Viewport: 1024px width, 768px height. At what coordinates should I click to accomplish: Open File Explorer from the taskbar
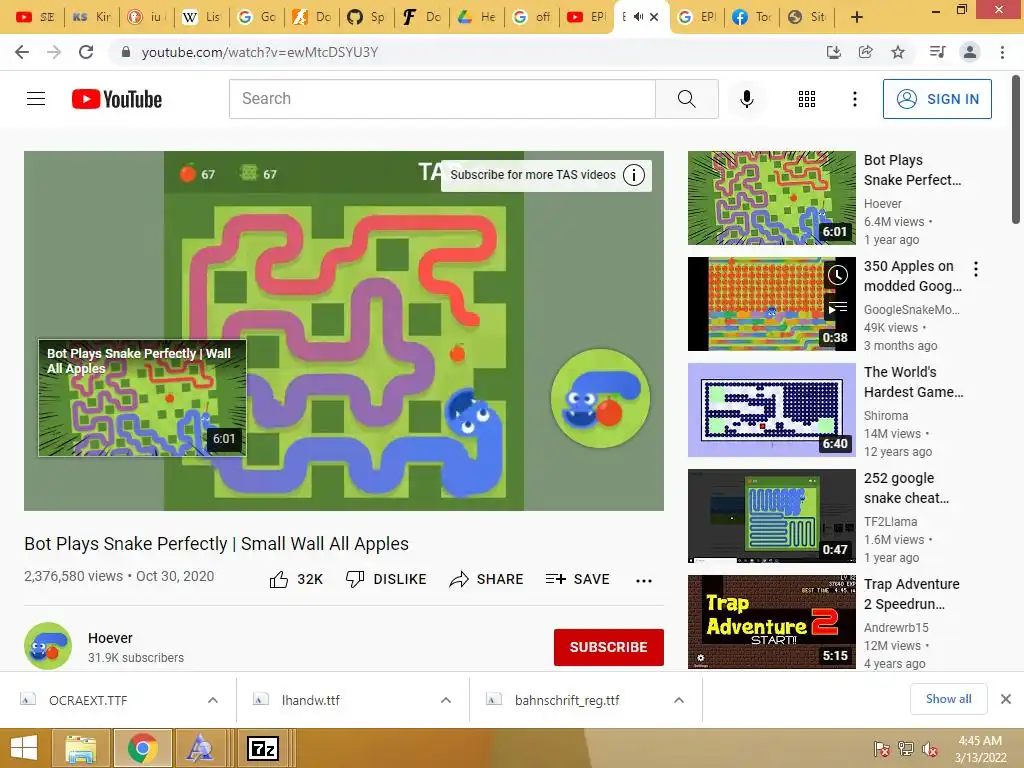point(82,748)
